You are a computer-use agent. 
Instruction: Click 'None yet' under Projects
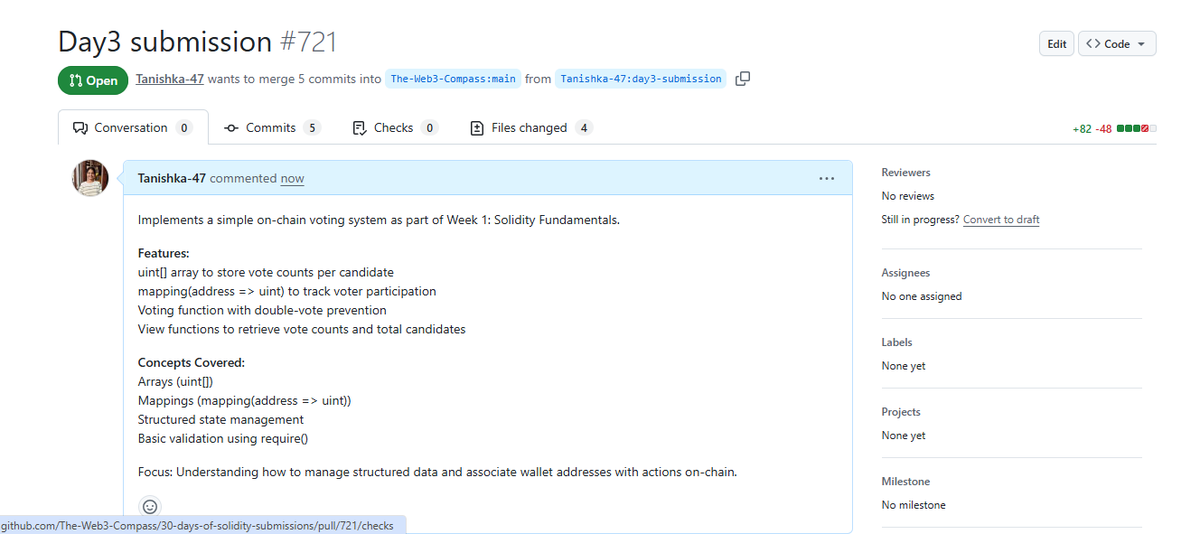click(x=904, y=436)
